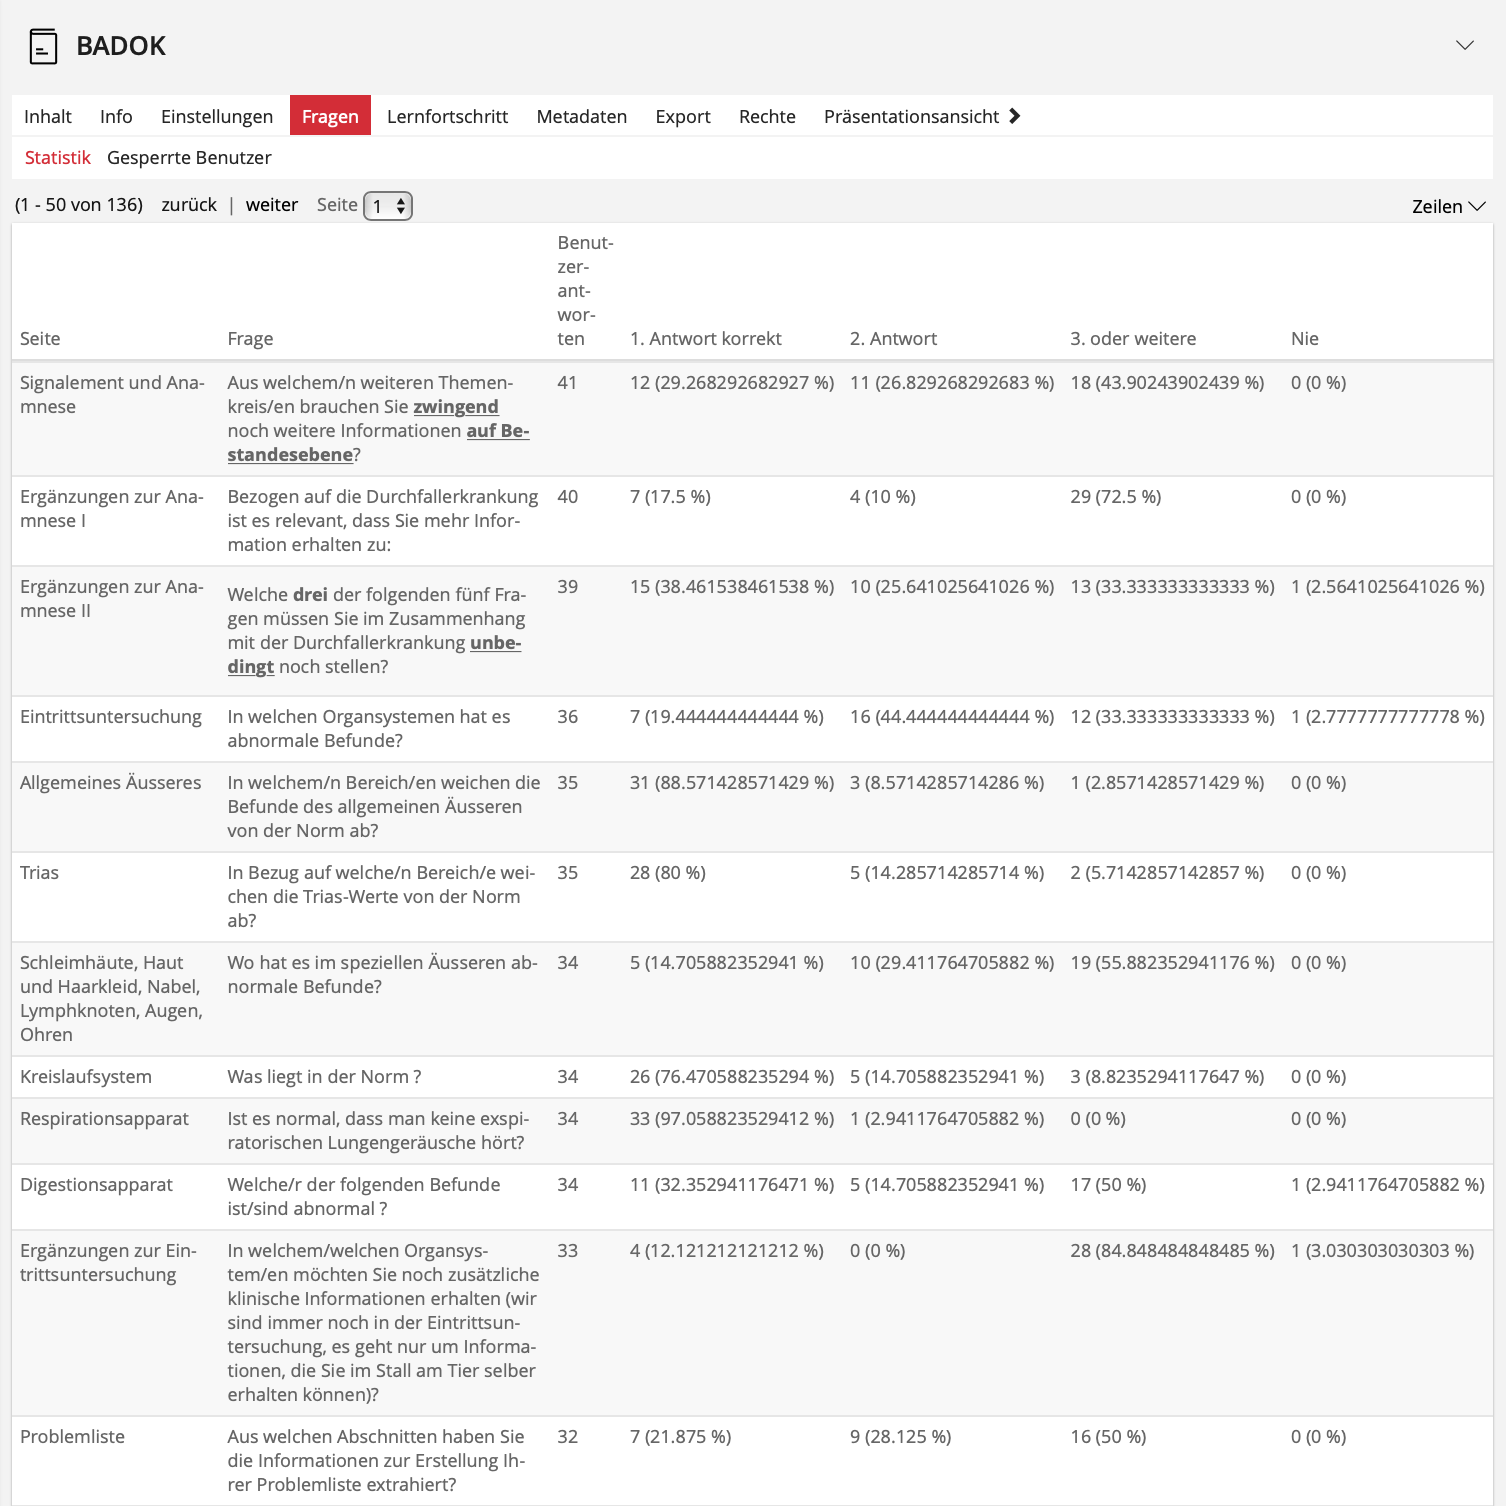
Task: Click the Frage column header
Action: pos(250,339)
